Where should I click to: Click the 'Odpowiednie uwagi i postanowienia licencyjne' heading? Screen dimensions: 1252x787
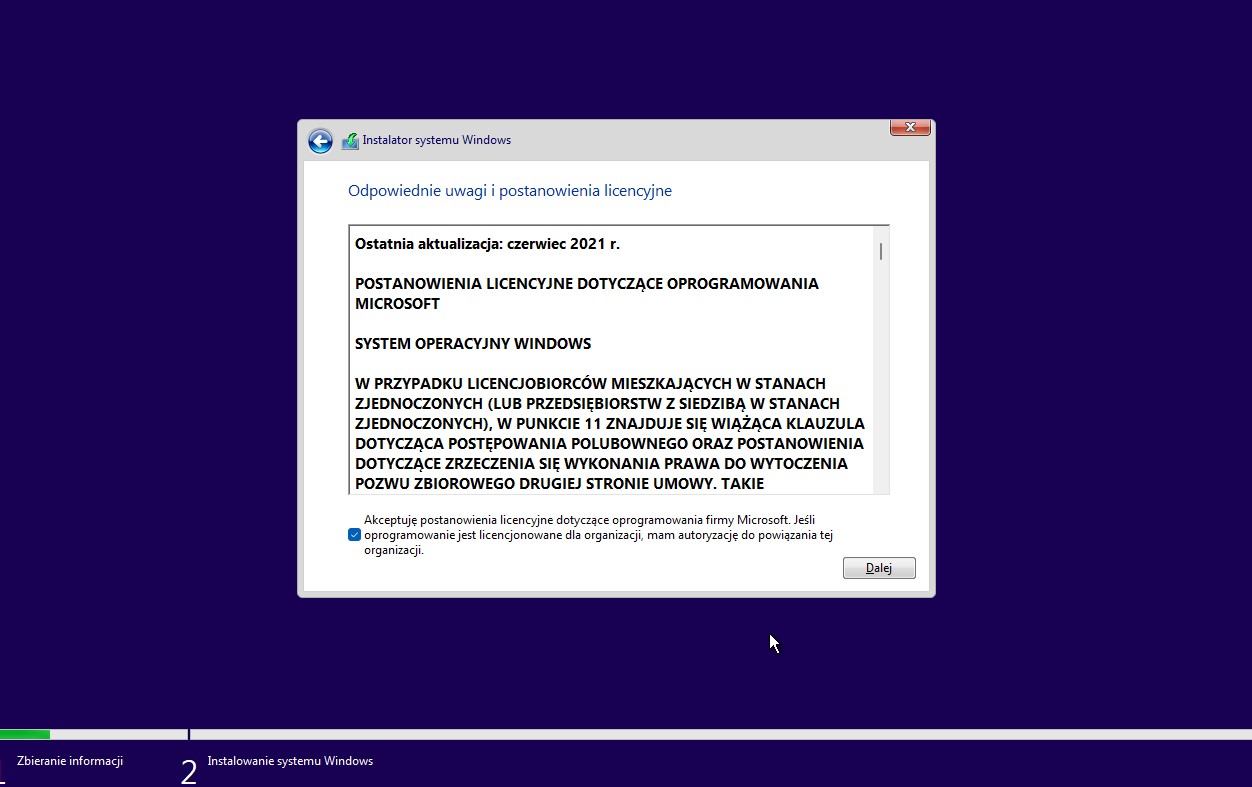pyautogui.click(x=509, y=191)
